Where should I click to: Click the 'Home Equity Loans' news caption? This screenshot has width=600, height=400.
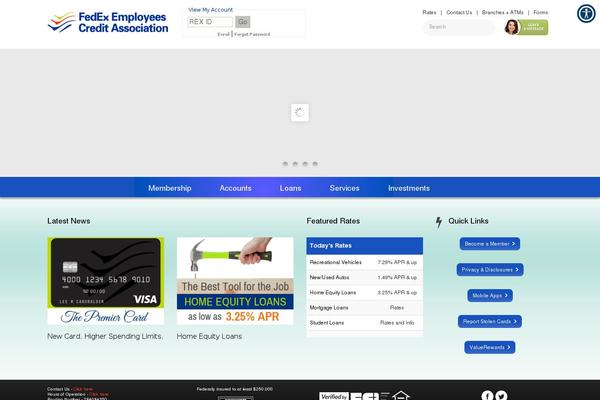coord(209,336)
